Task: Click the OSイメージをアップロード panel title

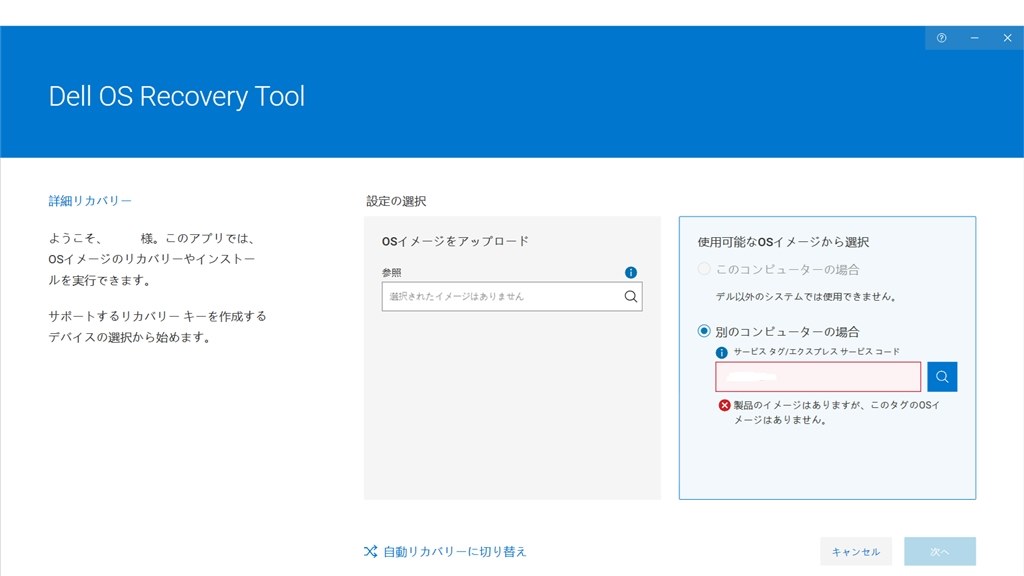Action: [455, 241]
